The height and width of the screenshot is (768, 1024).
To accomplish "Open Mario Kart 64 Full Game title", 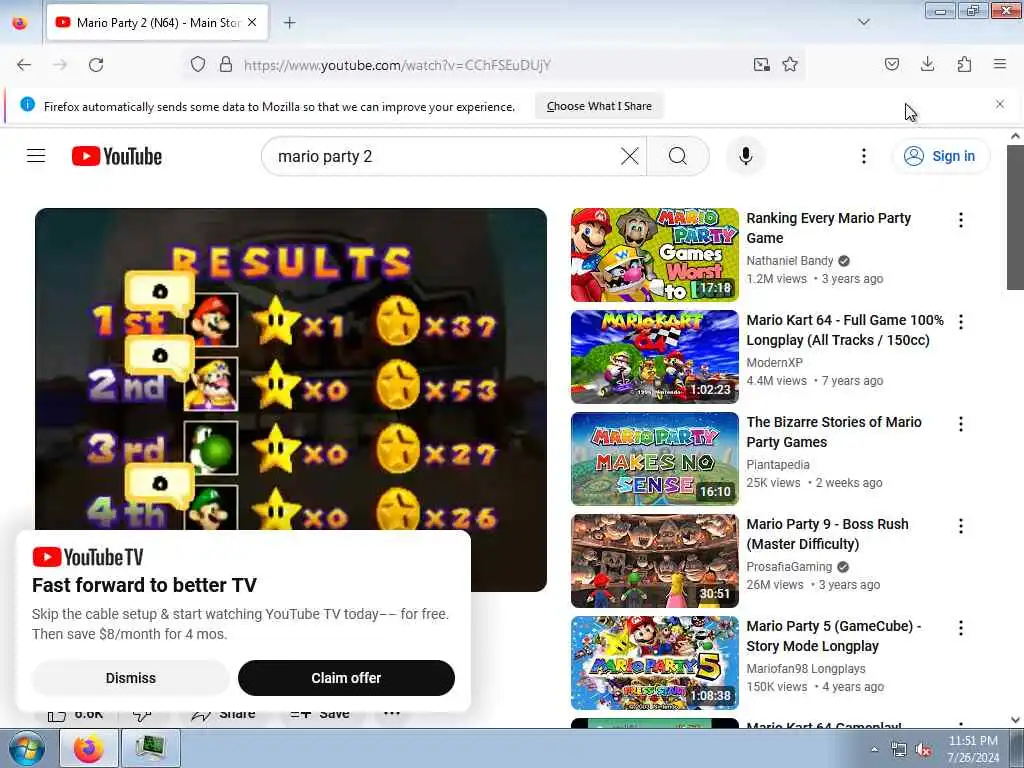I will pyautogui.click(x=845, y=330).
